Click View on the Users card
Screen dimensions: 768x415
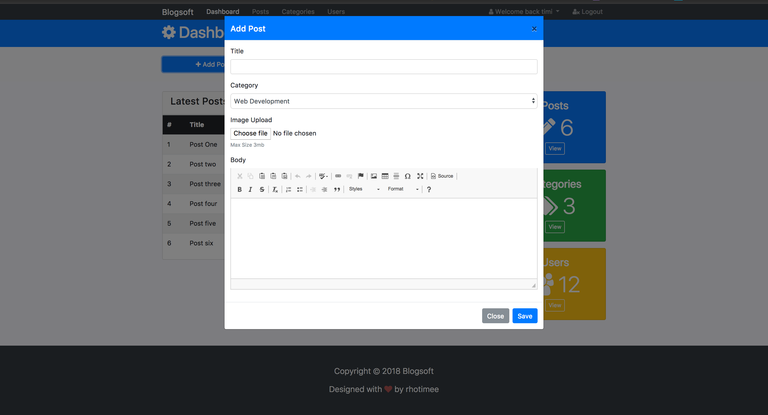point(554,305)
